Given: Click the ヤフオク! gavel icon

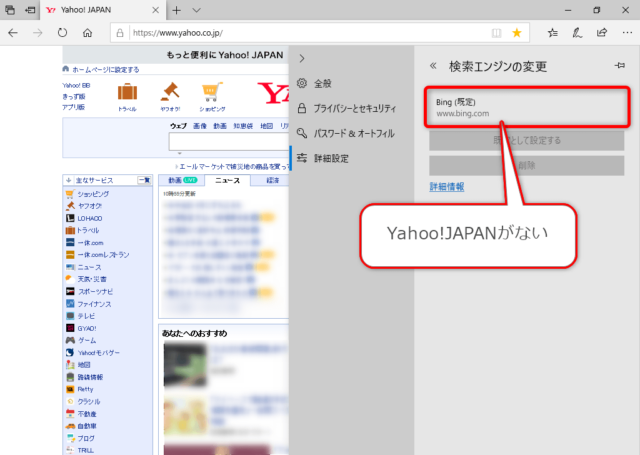Looking at the screenshot, I should click(170, 92).
